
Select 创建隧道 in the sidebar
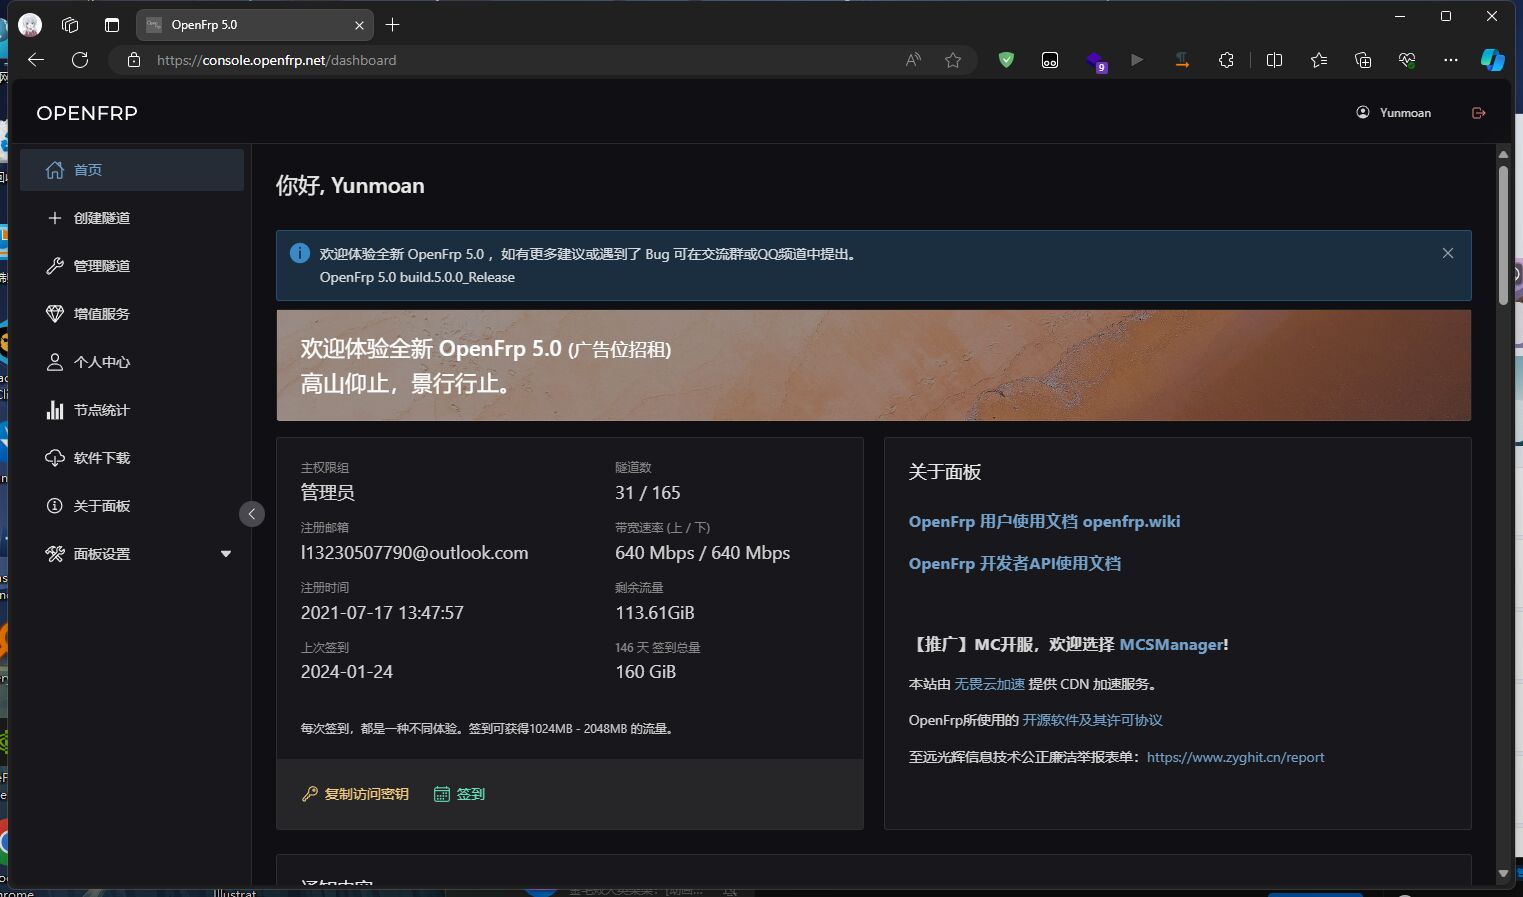pyautogui.click(x=131, y=218)
